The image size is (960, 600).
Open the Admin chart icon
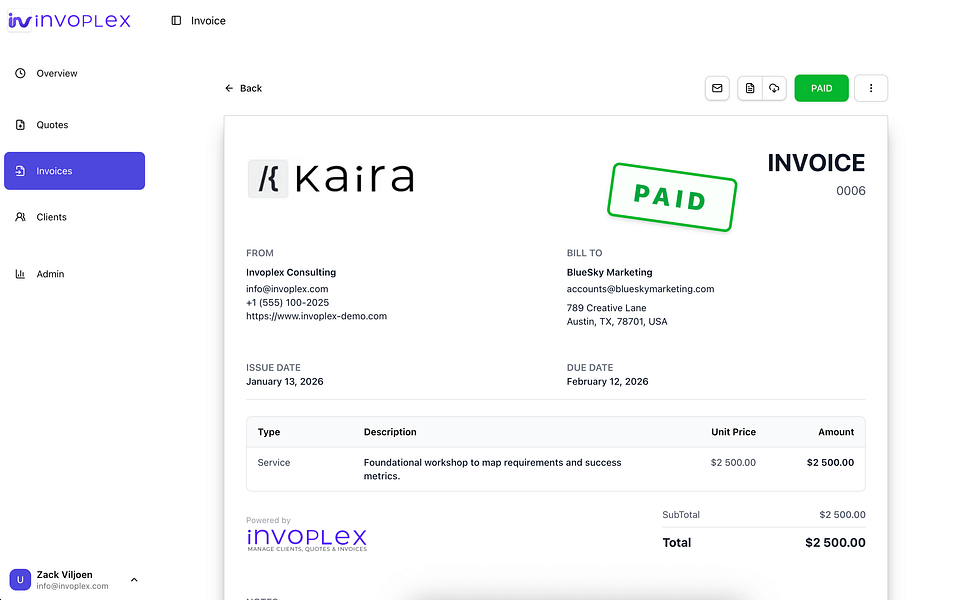pyautogui.click(x=20, y=274)
